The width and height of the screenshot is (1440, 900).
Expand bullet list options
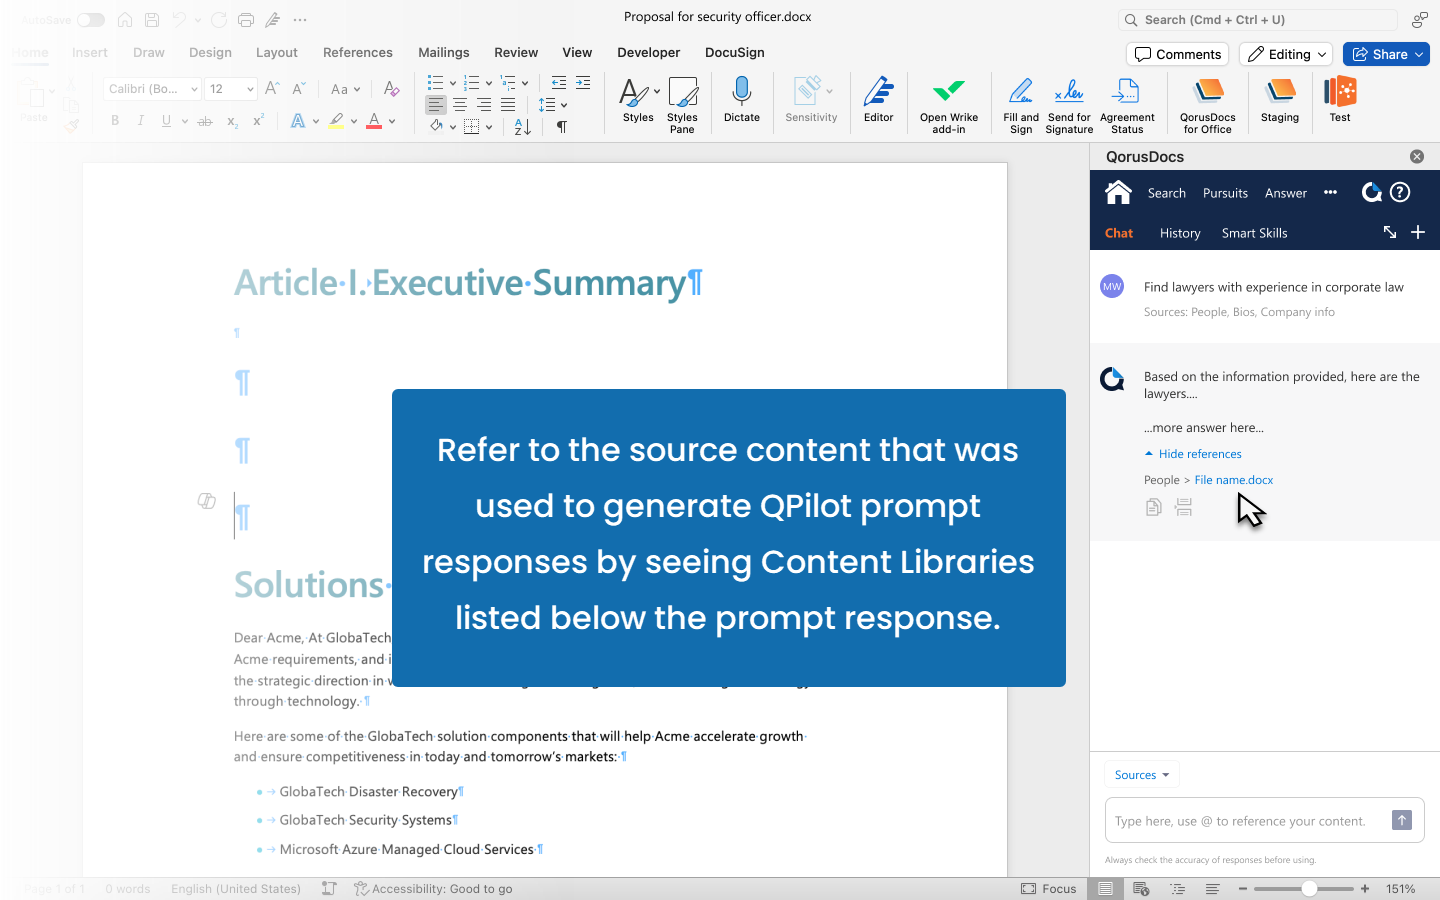[x=453, y=83]
